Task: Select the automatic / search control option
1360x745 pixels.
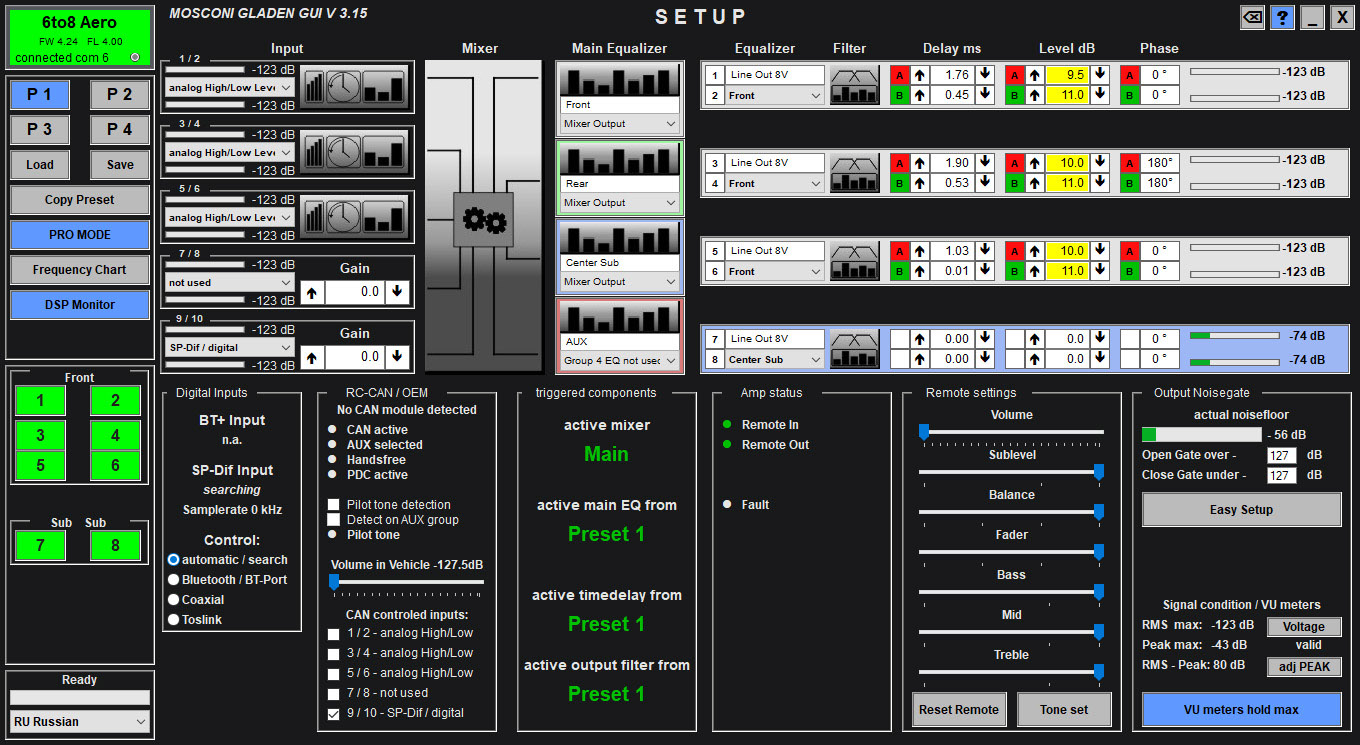Action: [x=173, y=560]
